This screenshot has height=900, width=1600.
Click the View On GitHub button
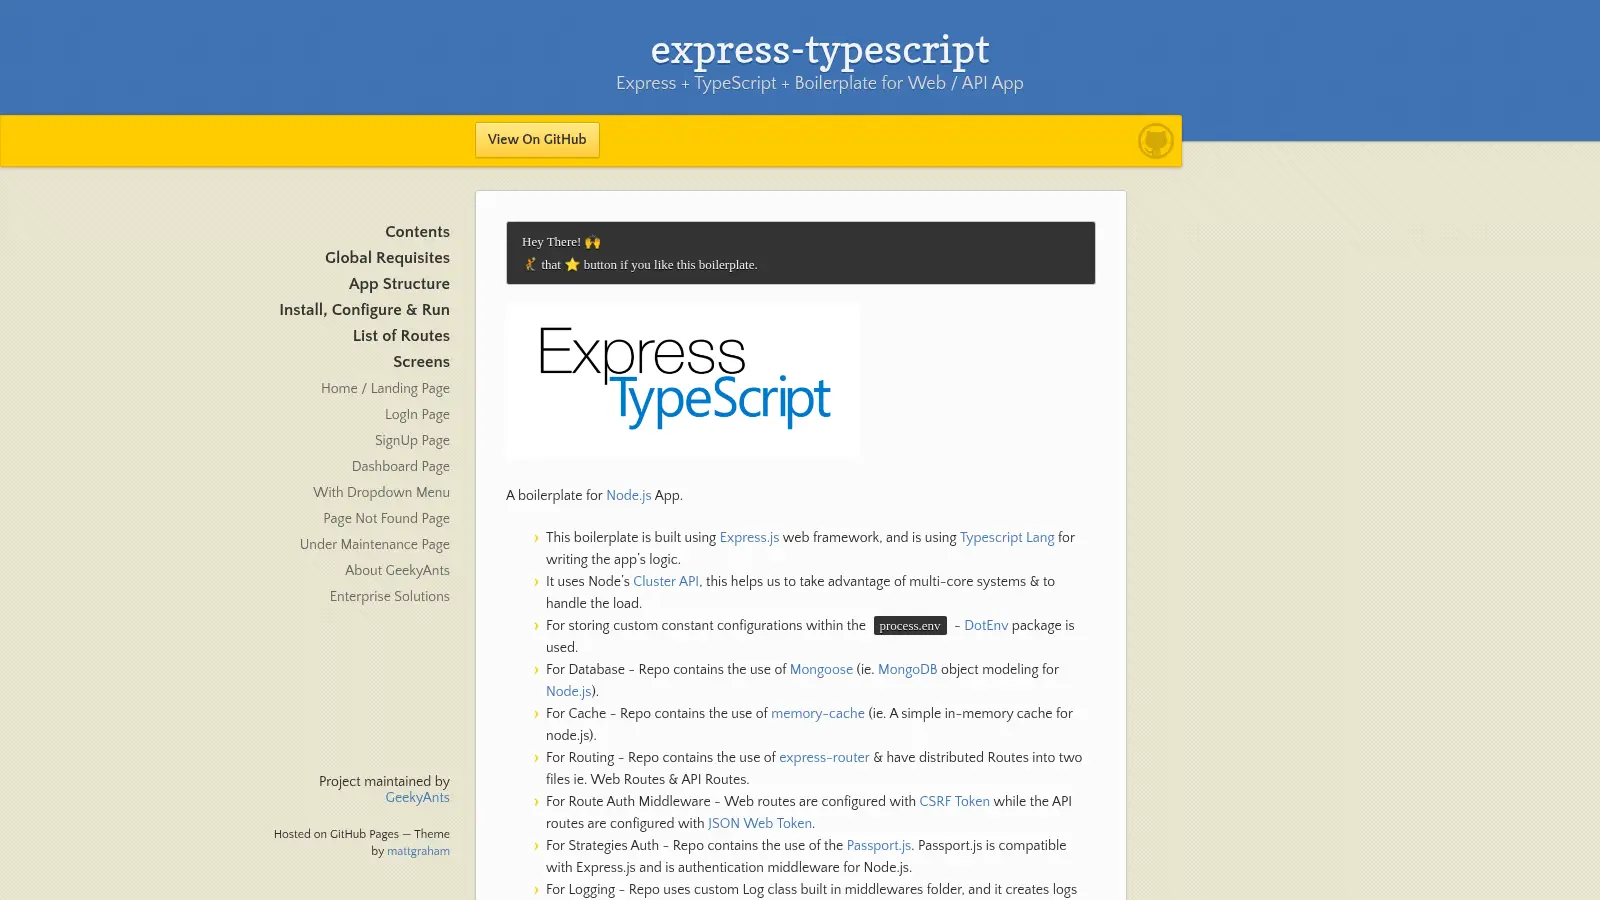537,140
